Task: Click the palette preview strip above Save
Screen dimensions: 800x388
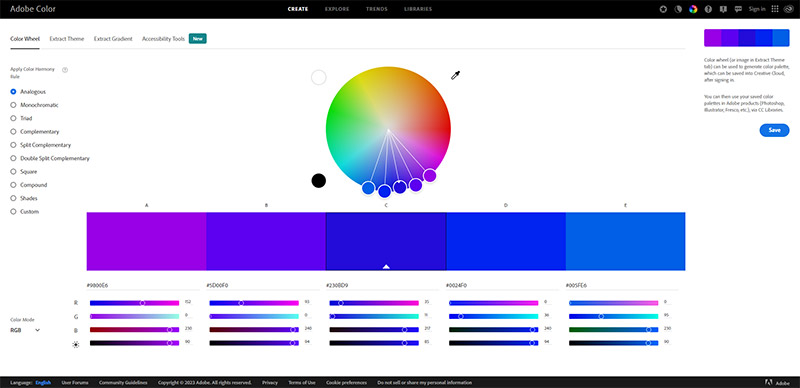Action: 746,38
